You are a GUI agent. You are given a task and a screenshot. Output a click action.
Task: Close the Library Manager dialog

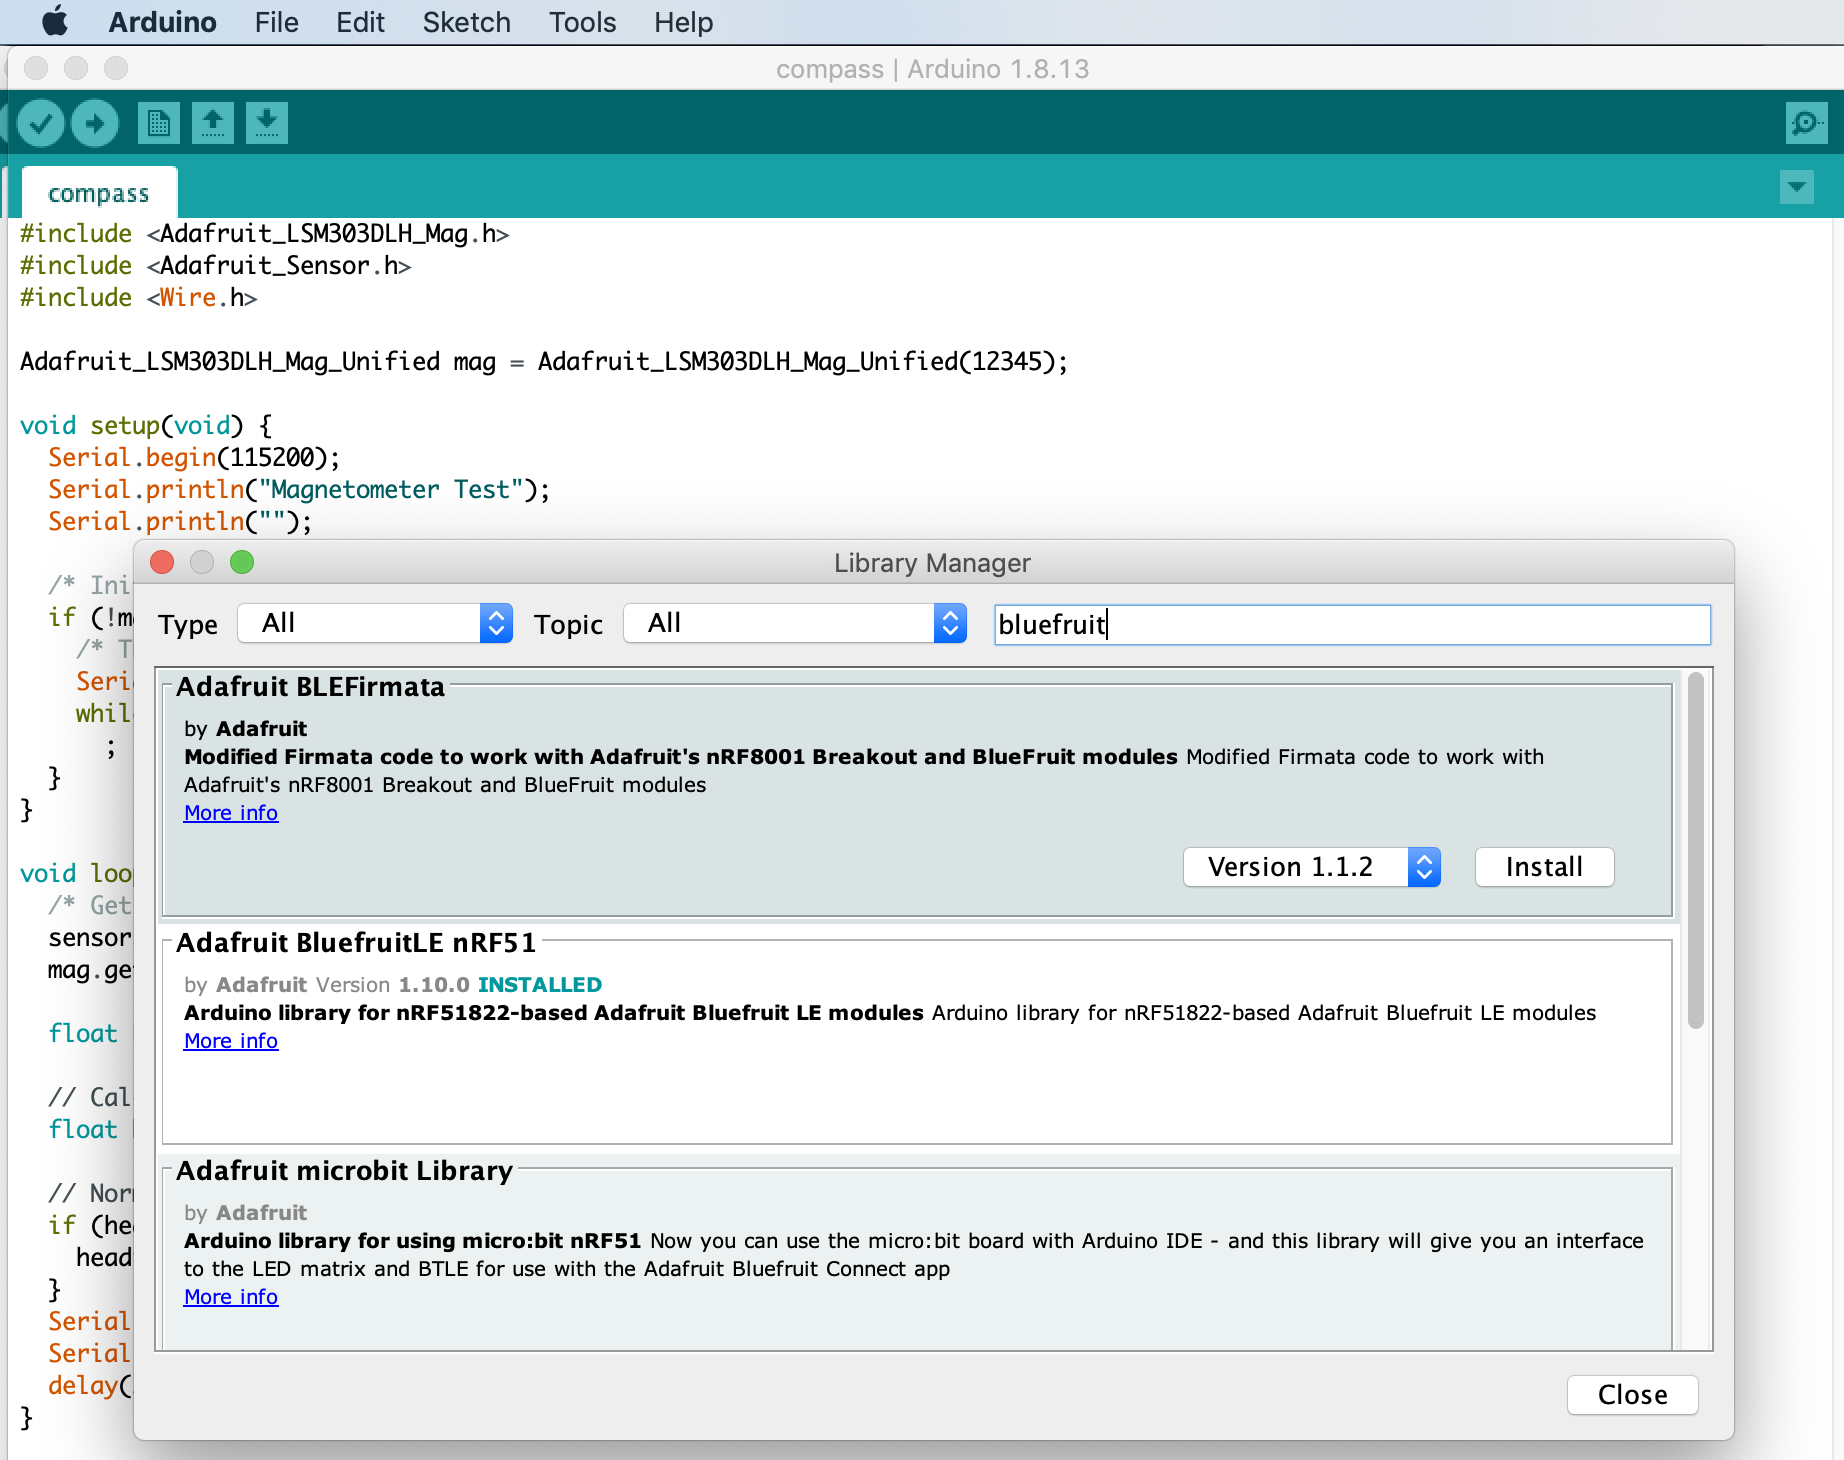(1632, 1395)
